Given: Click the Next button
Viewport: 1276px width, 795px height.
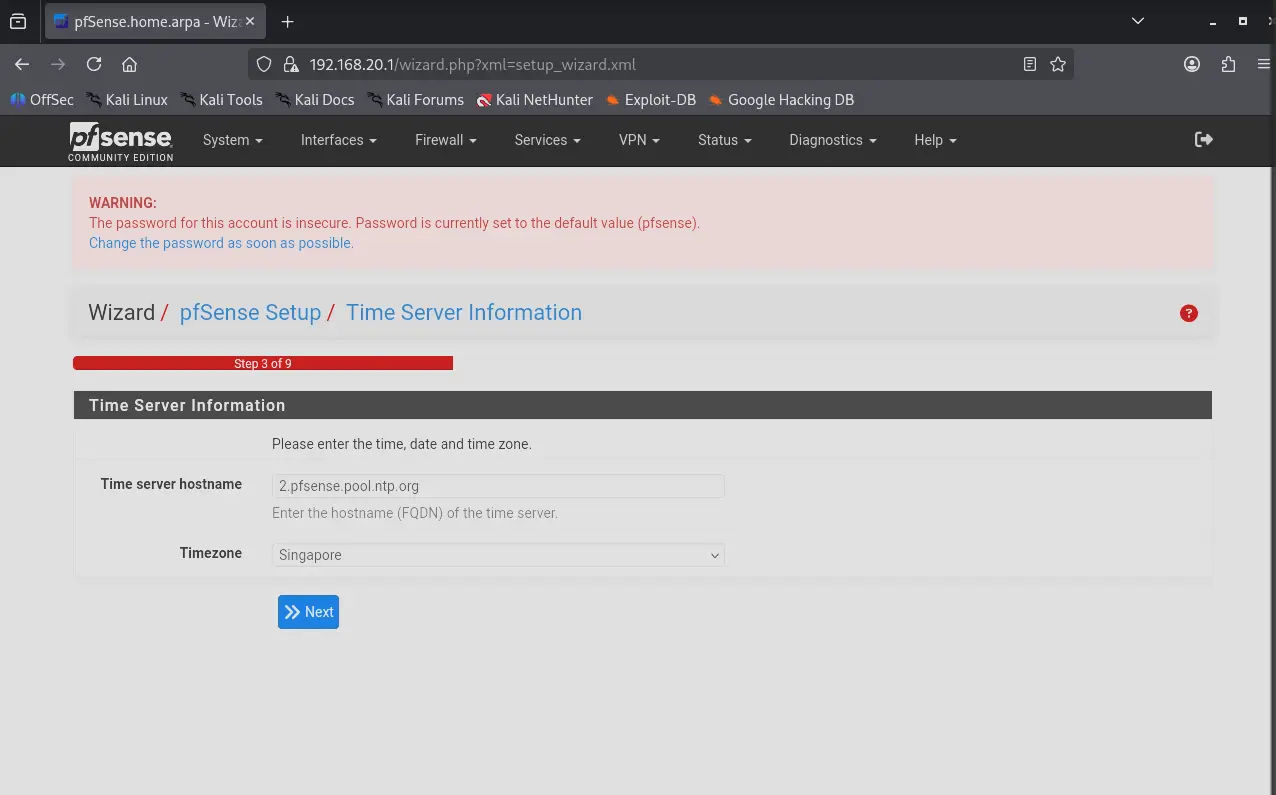Looking at the screenshot, I should (x=308, y=612).
